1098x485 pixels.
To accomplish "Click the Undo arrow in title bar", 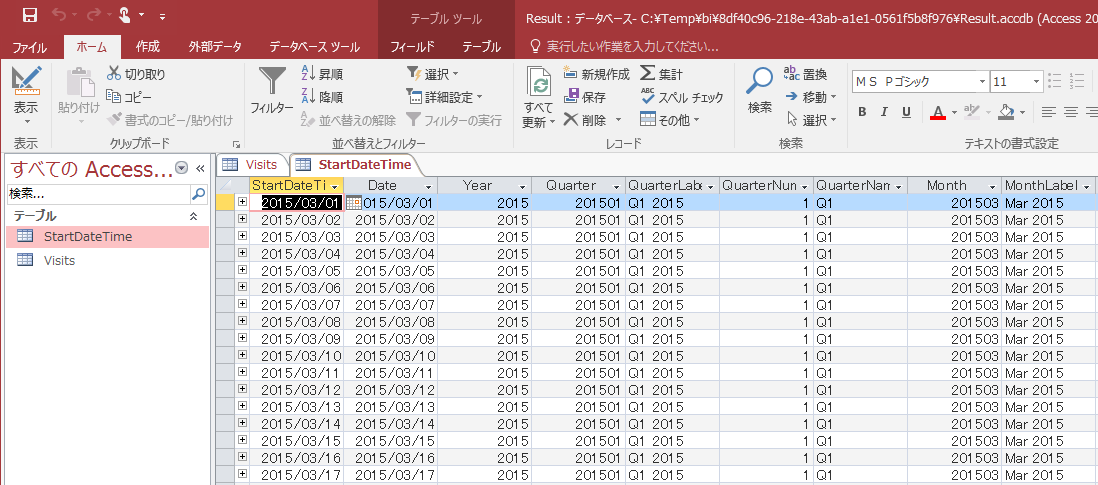I will click(60, 15).
